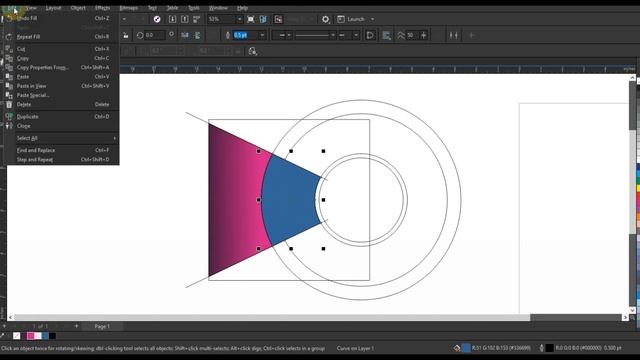This screenshot has height=360, width=640.
Task: Open the outline width dropdown
Action: (x=262, y=36)
